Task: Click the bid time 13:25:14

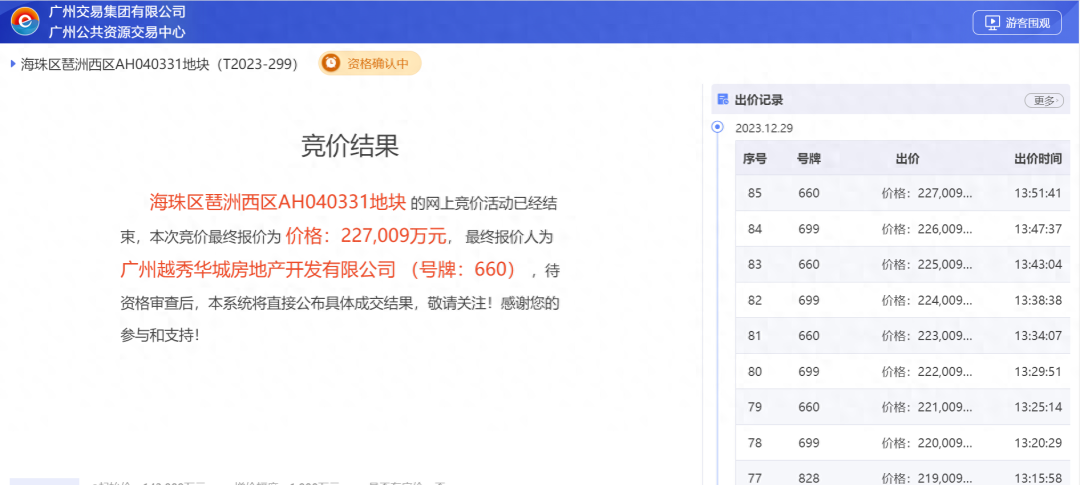Action: pos(1038,407)
